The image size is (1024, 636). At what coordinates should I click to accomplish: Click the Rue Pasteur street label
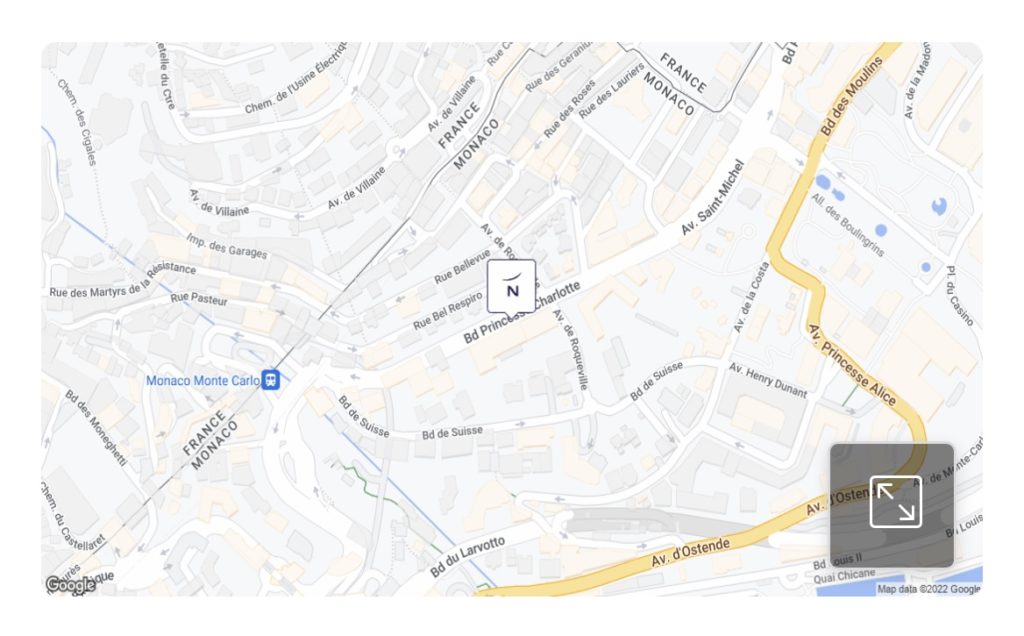199,298
